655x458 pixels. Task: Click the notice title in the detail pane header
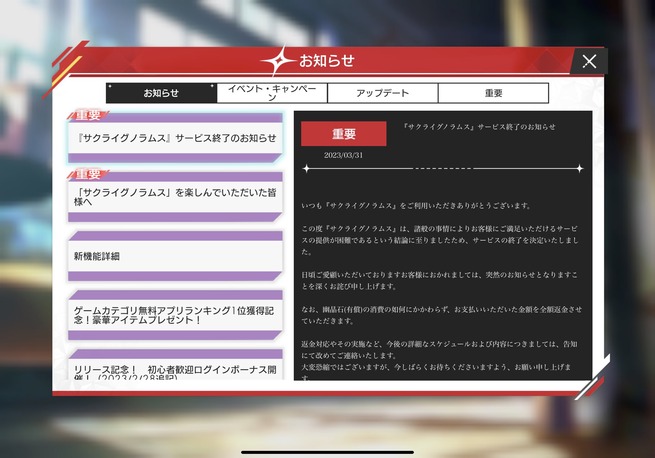point(479,127)
